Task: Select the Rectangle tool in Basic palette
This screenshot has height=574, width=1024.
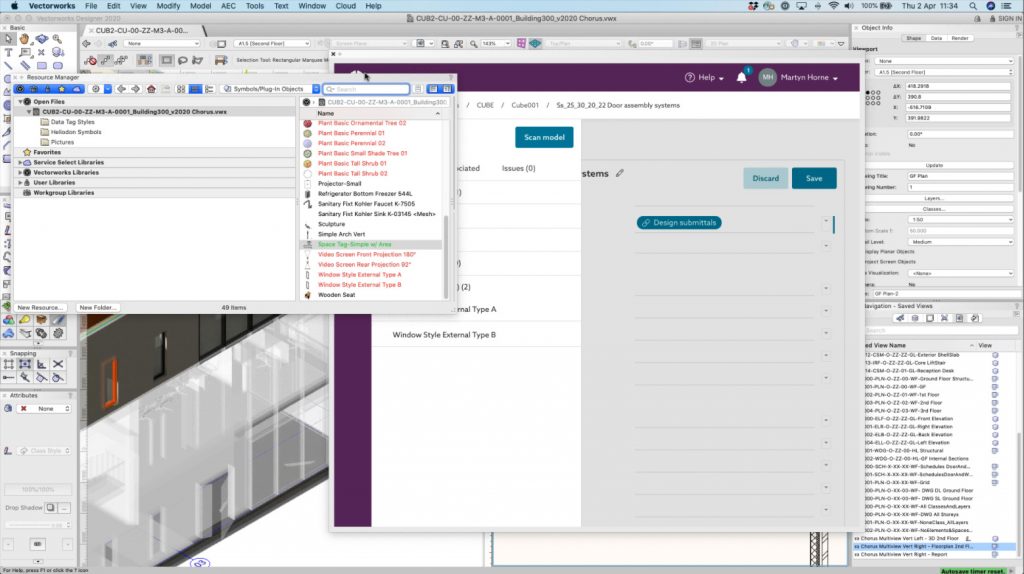Action: pyautogui.click(x=41, y=65)
